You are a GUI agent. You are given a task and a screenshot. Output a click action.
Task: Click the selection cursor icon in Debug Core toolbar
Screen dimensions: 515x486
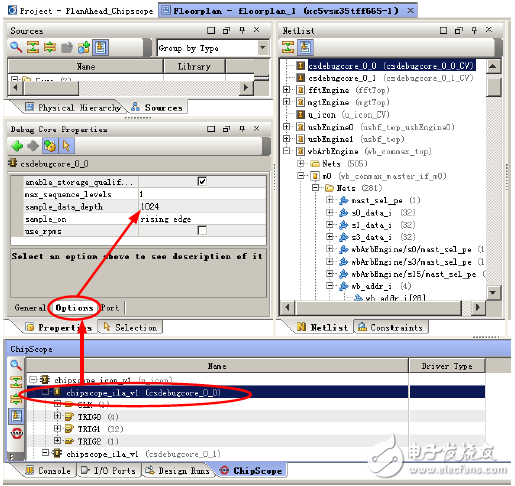(x=66, y=146)
